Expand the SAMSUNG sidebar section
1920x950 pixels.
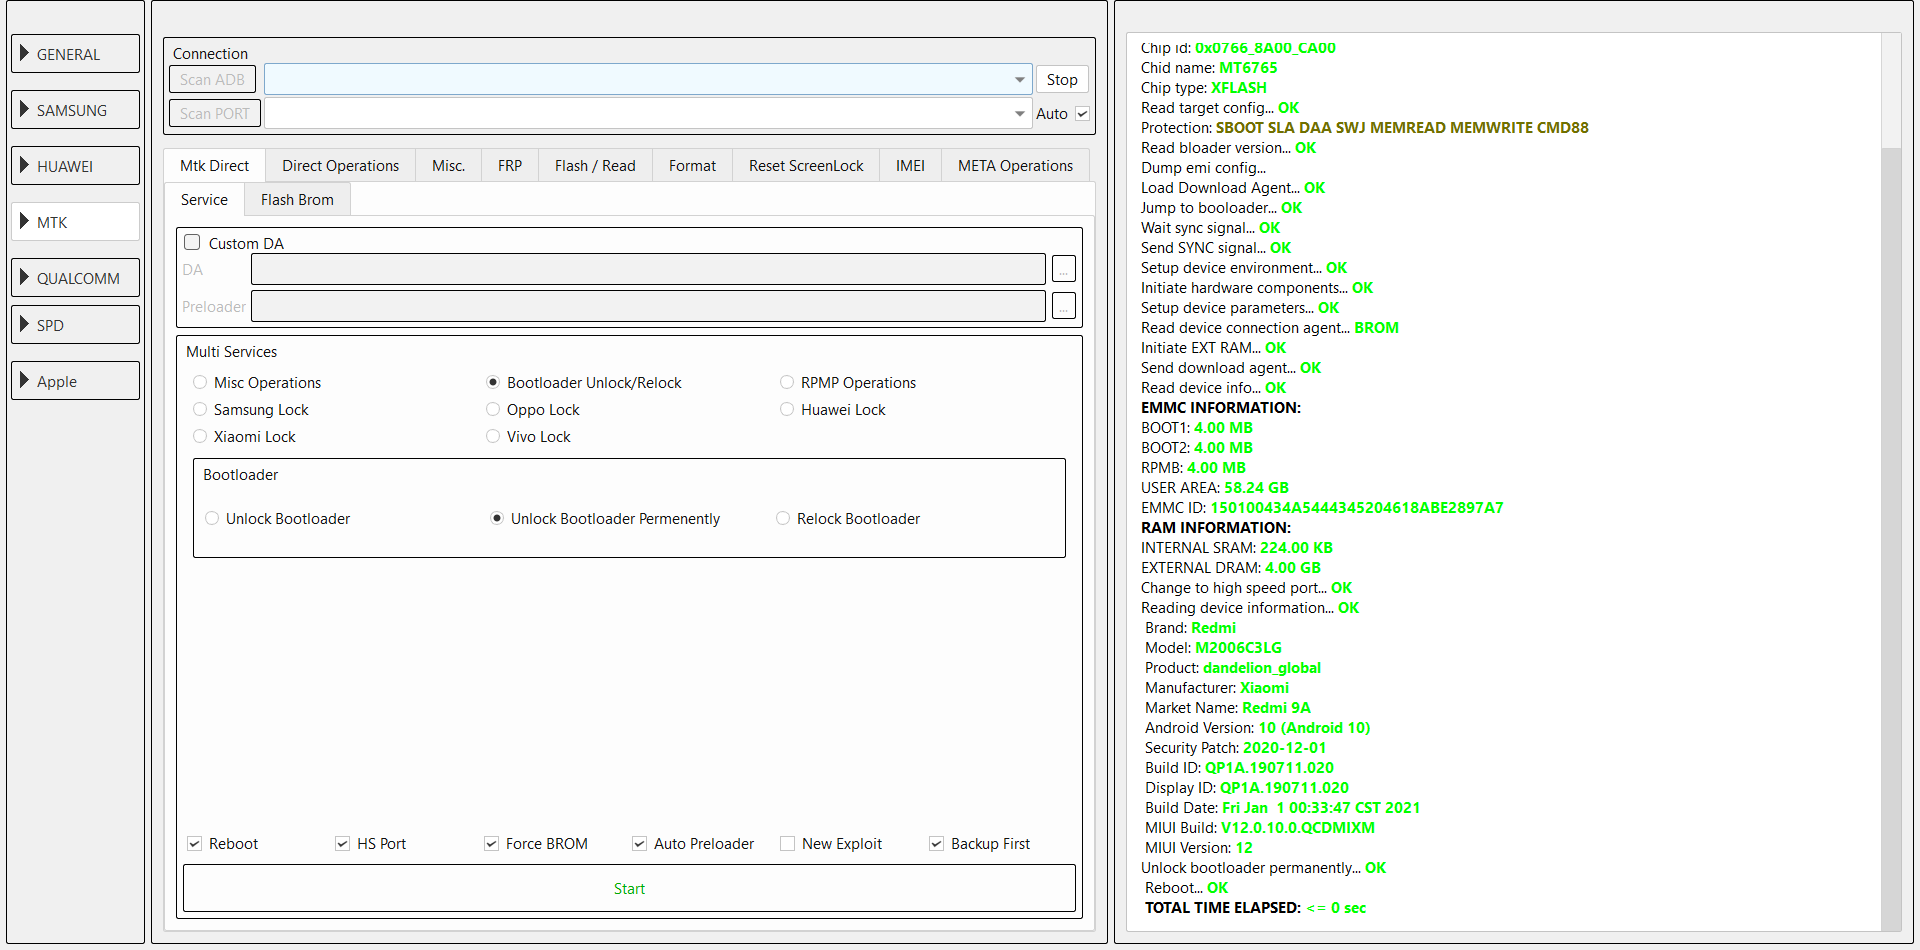tap(75, 110)
